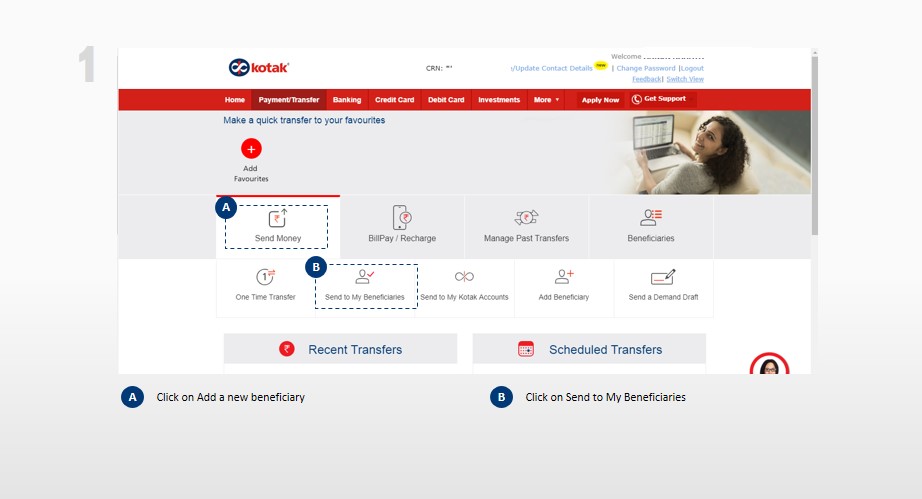Viewport: 922px width, 499px height.
Task: Click the Logout link
Action: 692,68
